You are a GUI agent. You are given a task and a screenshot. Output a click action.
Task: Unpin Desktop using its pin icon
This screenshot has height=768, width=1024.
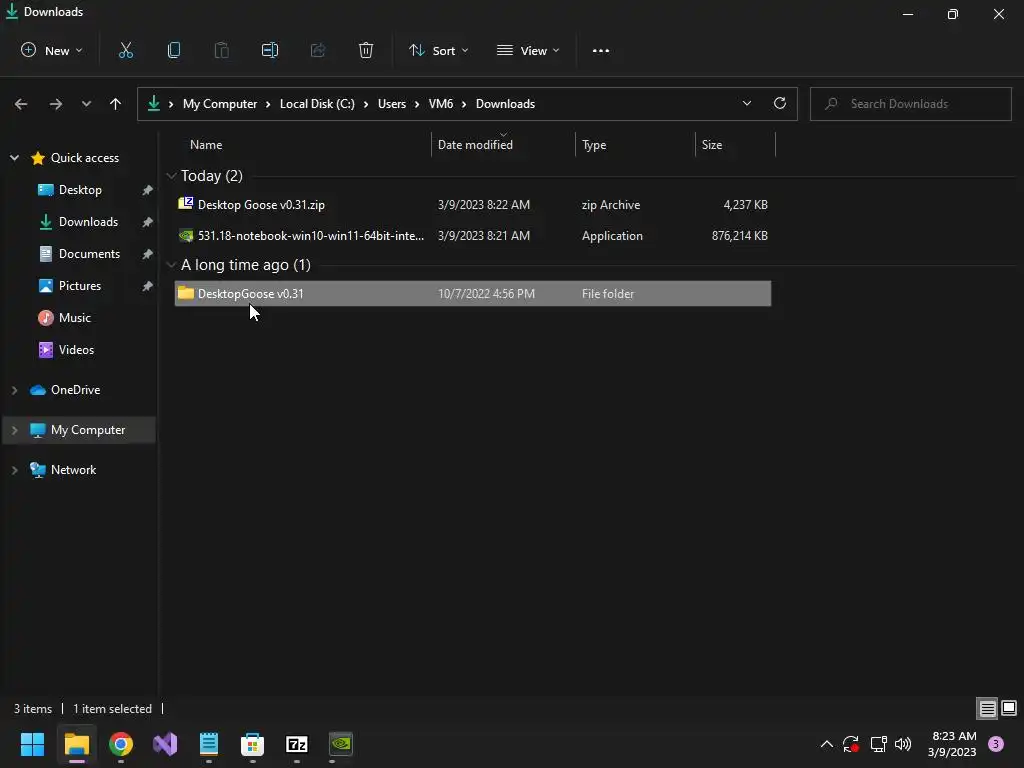point(147,190)
